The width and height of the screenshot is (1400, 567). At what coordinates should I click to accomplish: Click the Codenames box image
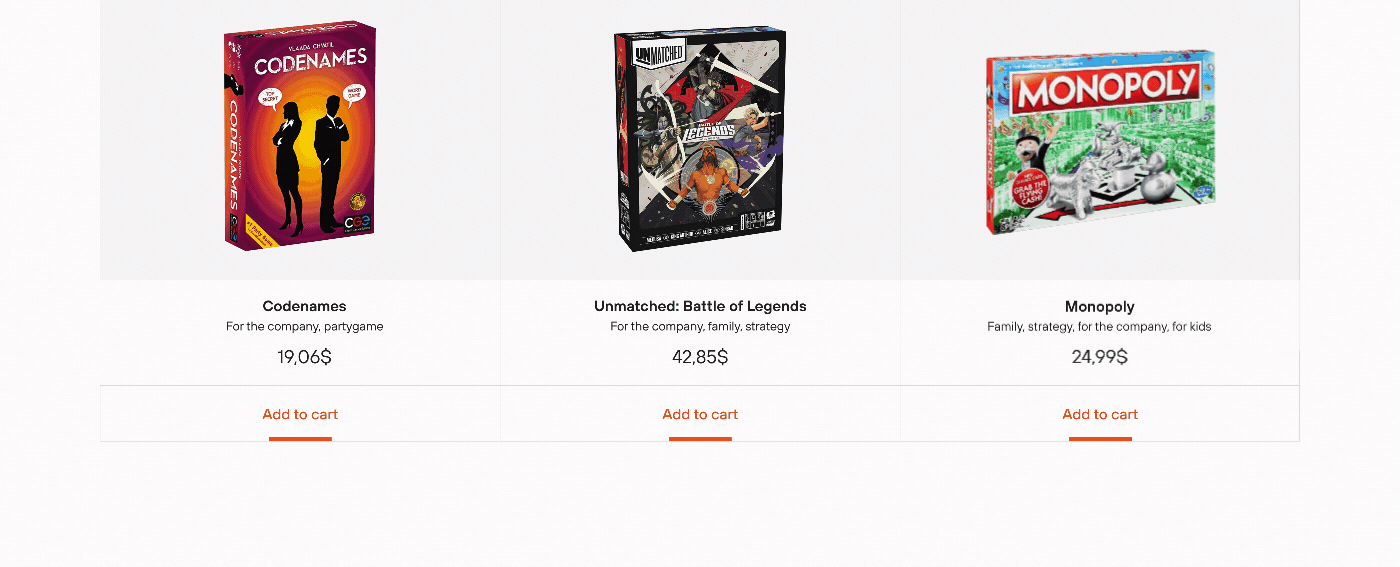click(x=300, y=137)
